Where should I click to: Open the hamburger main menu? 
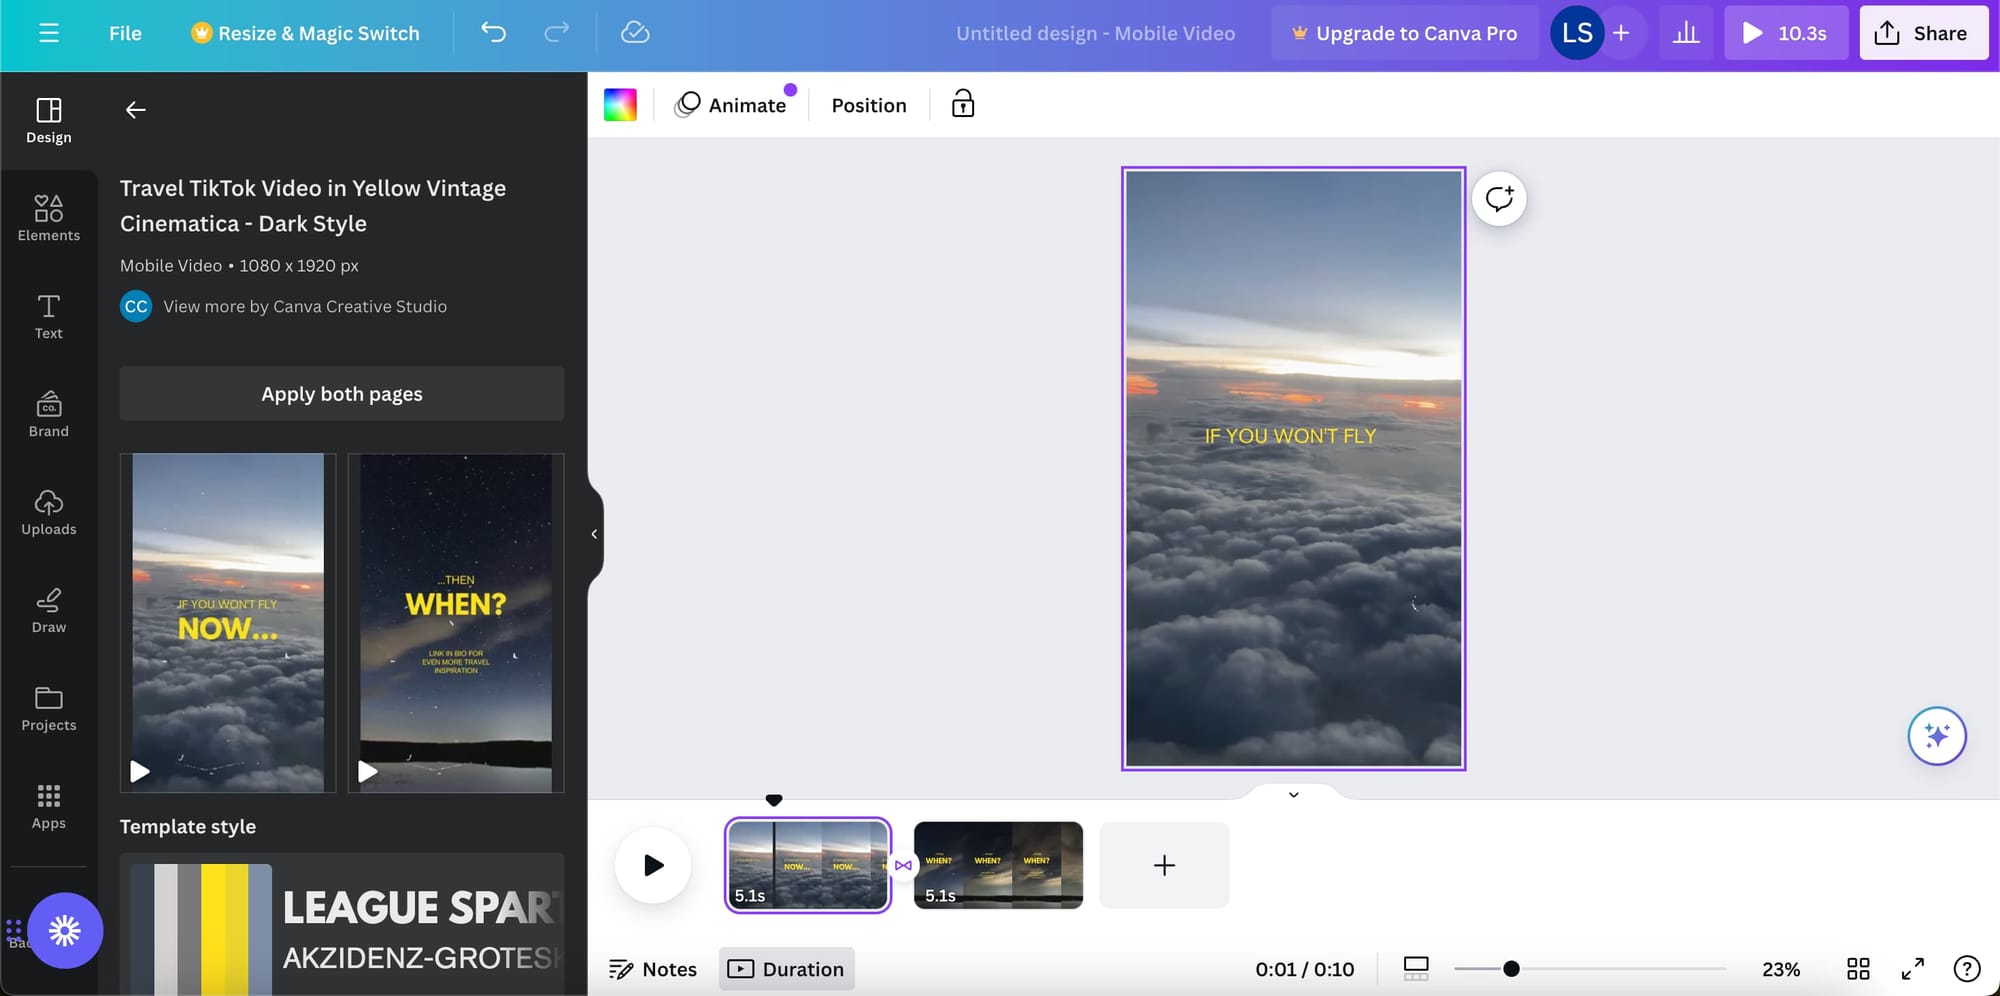(x=48, y=33)
